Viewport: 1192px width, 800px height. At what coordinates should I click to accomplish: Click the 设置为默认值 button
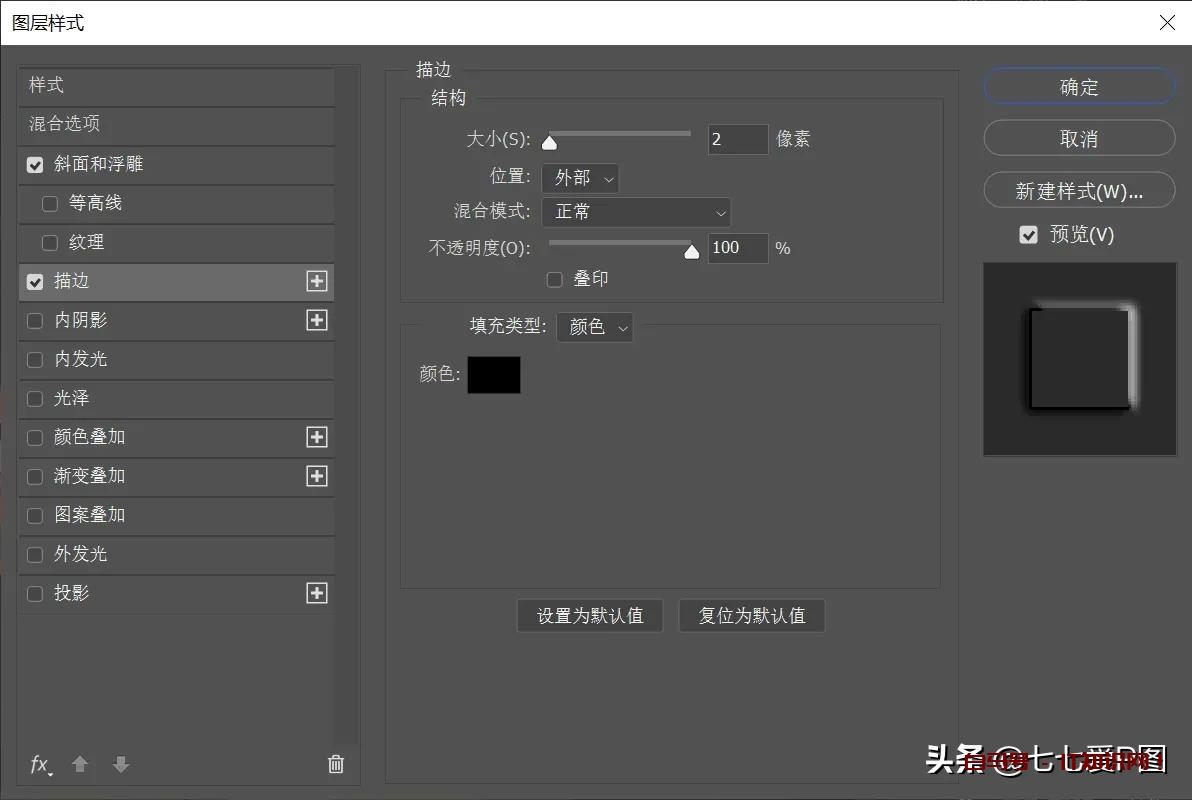point(590,616)
